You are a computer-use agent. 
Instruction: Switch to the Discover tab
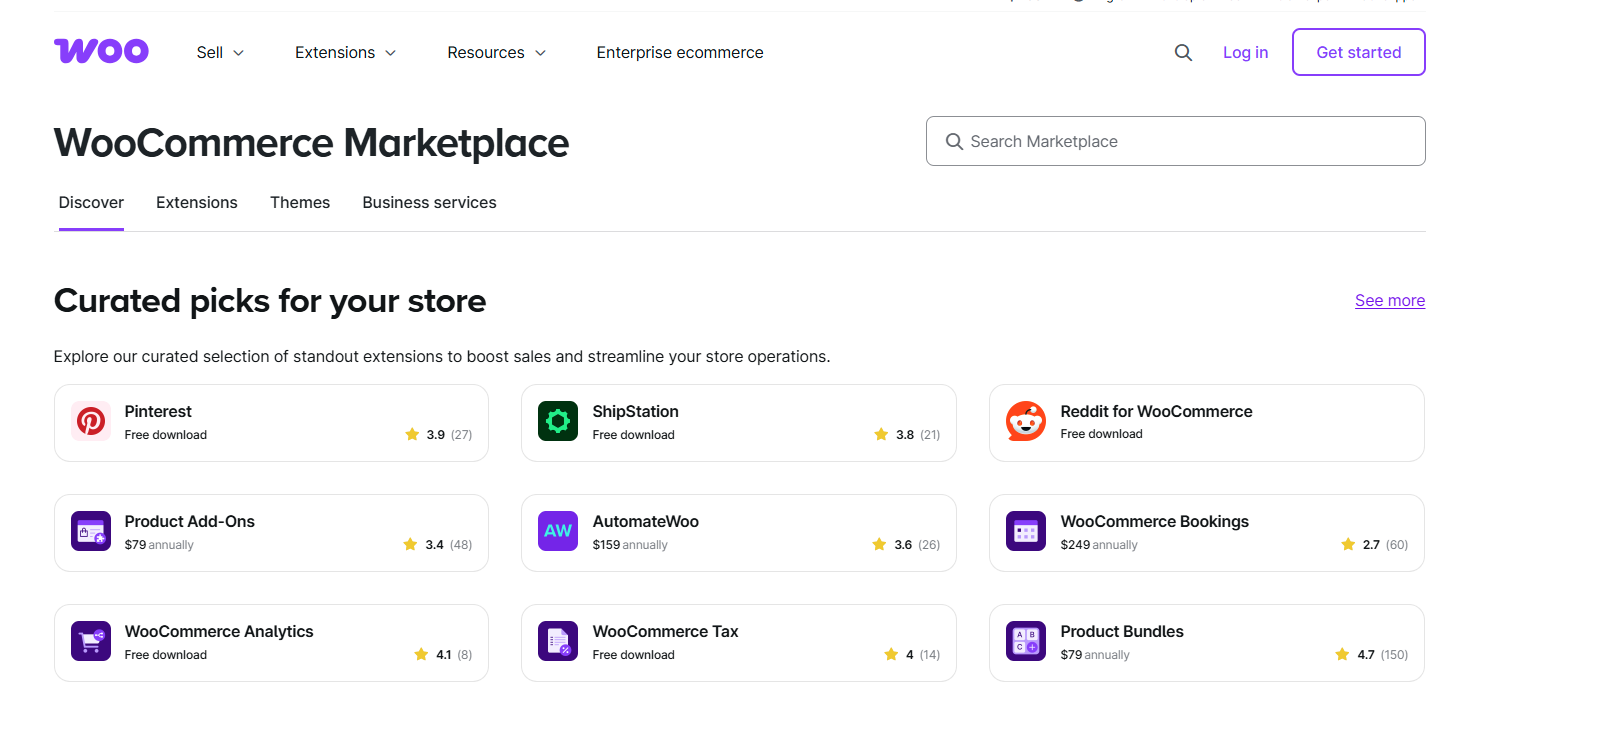(91, 203)
